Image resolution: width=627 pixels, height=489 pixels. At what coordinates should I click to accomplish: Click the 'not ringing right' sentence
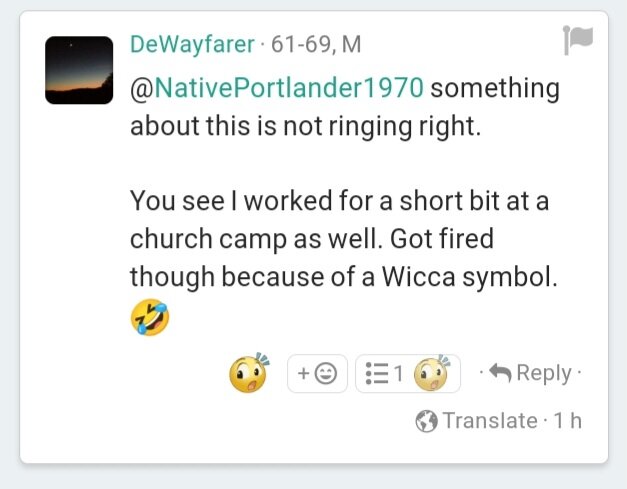click(306, 126)
